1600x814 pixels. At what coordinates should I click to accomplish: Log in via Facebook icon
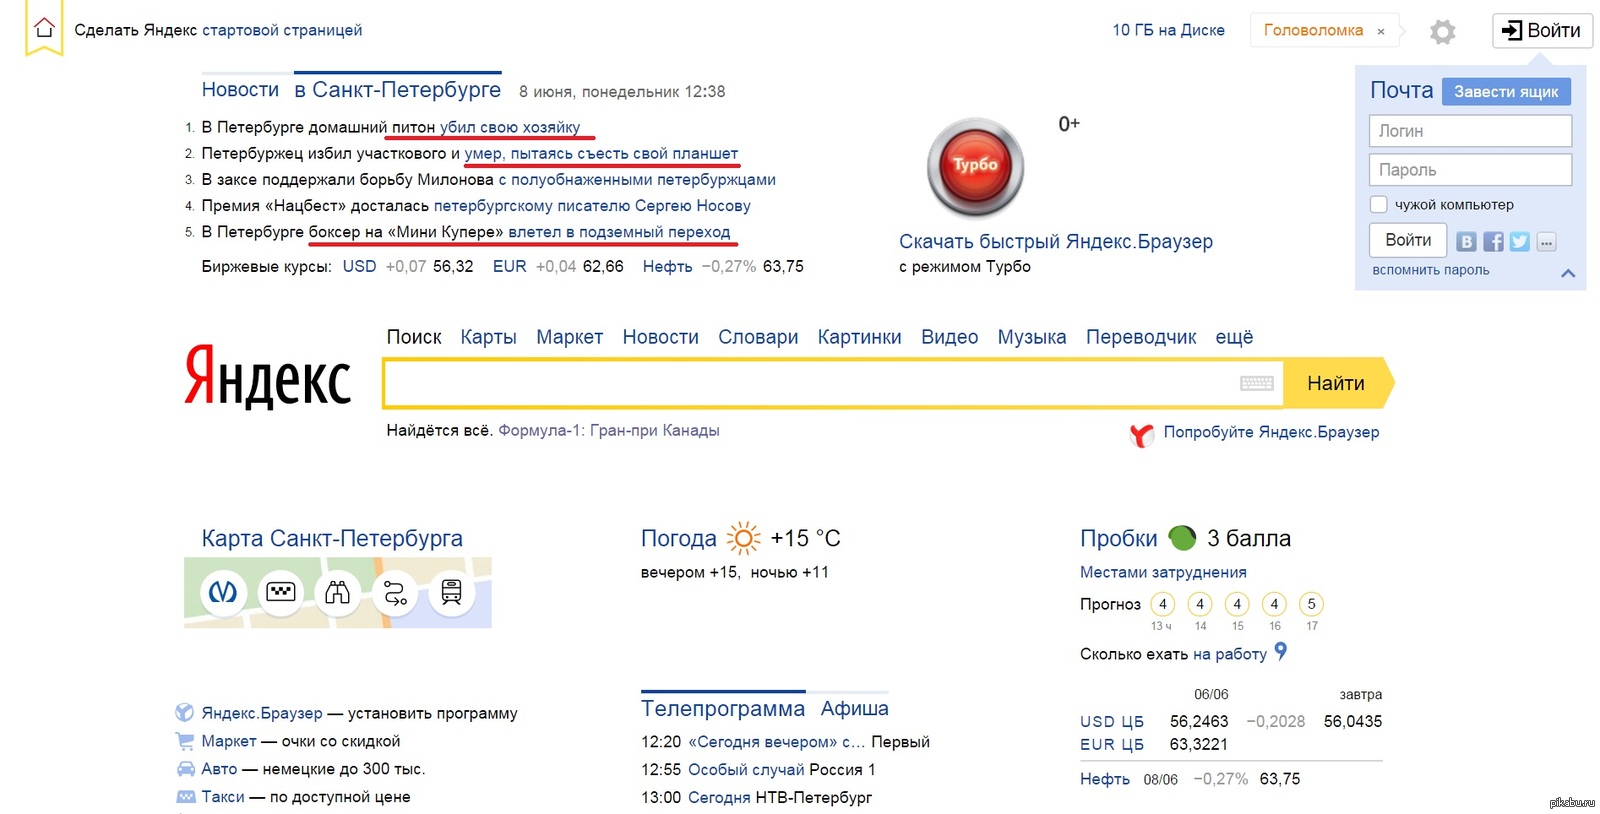pos(1493,241)
